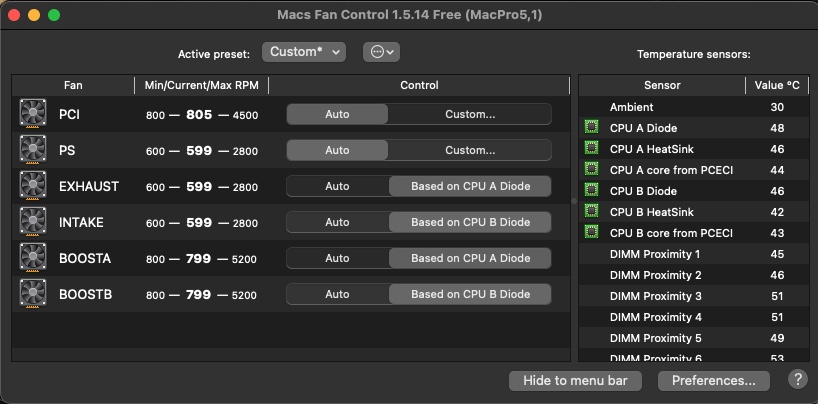Click the BOOSTB fan icon

[x=33, y=293]
